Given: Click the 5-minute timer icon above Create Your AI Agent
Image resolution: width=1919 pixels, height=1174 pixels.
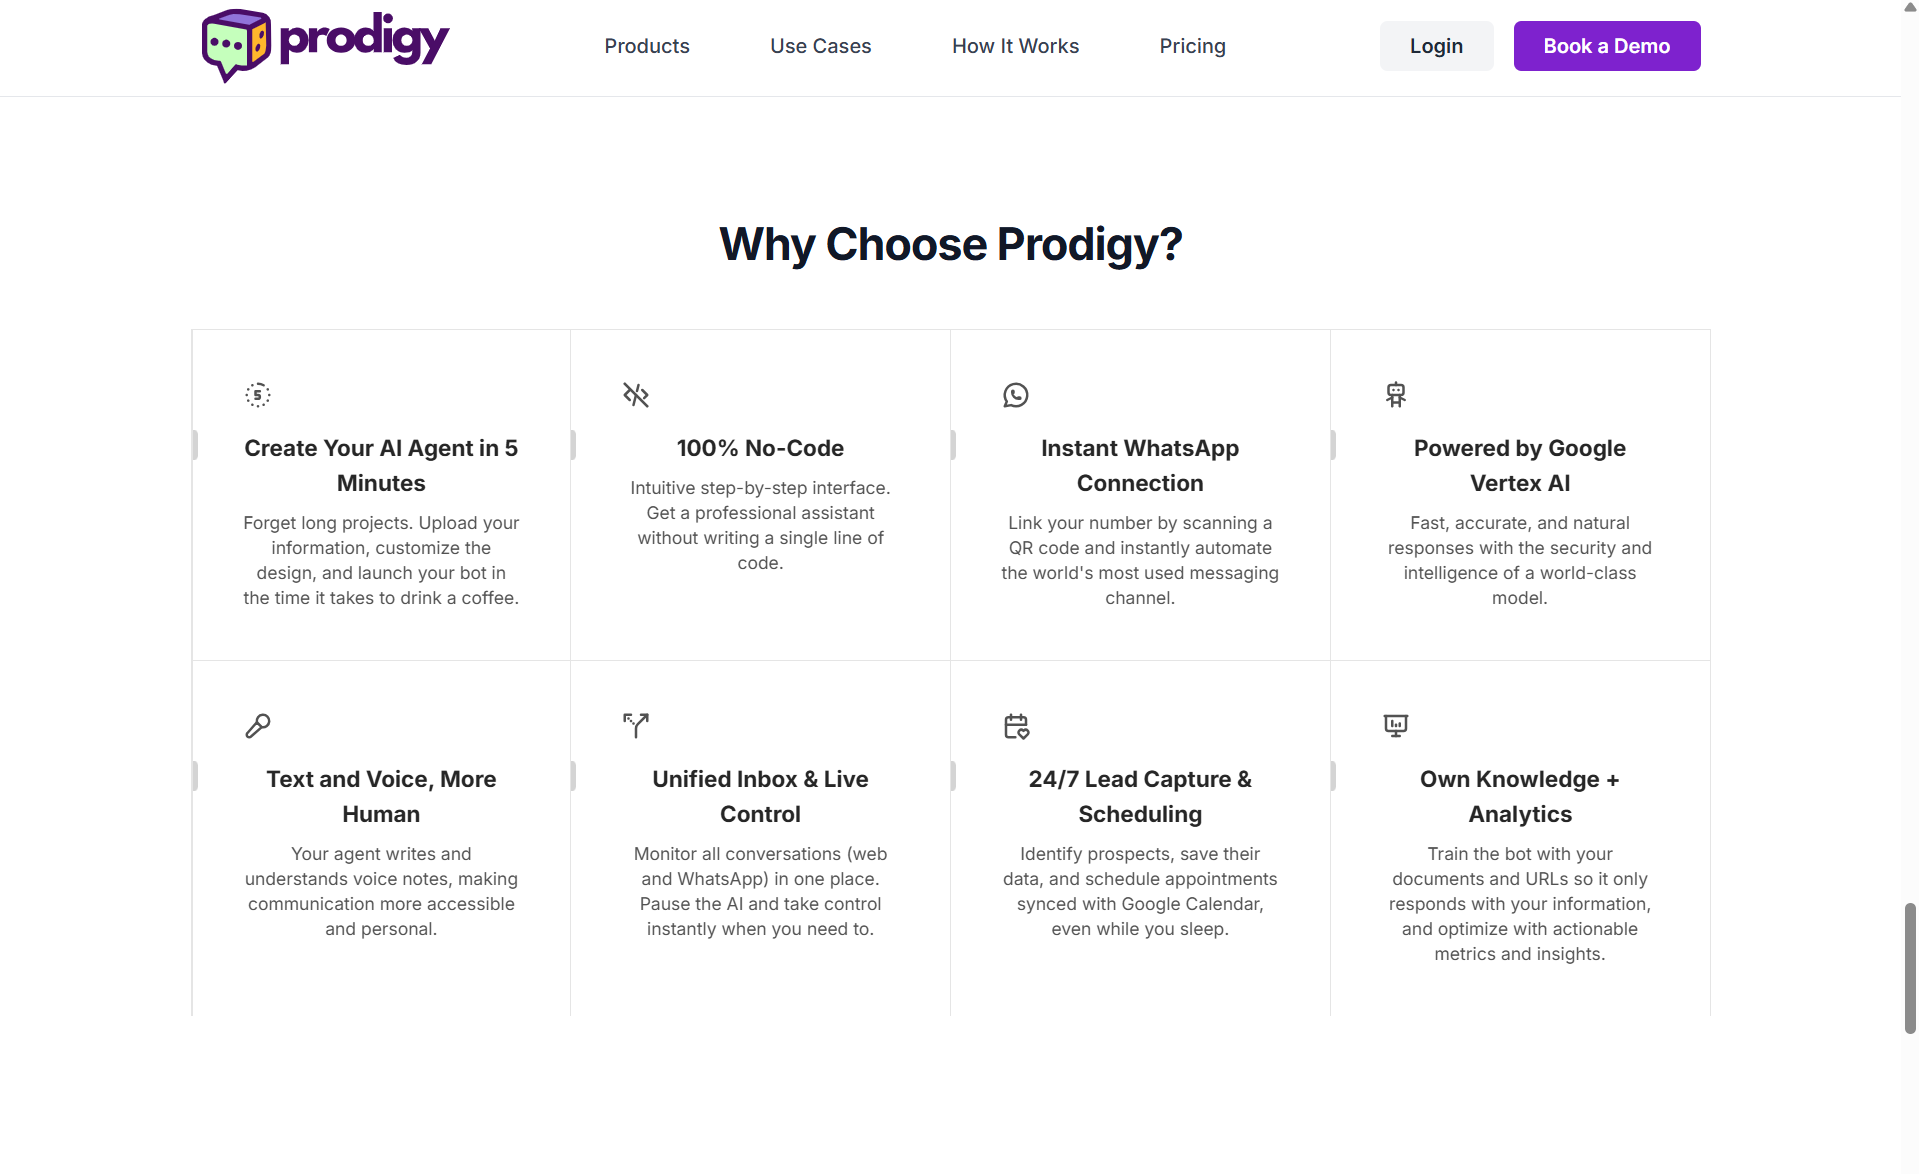Looking at the screenshot, I should point(257,394).
